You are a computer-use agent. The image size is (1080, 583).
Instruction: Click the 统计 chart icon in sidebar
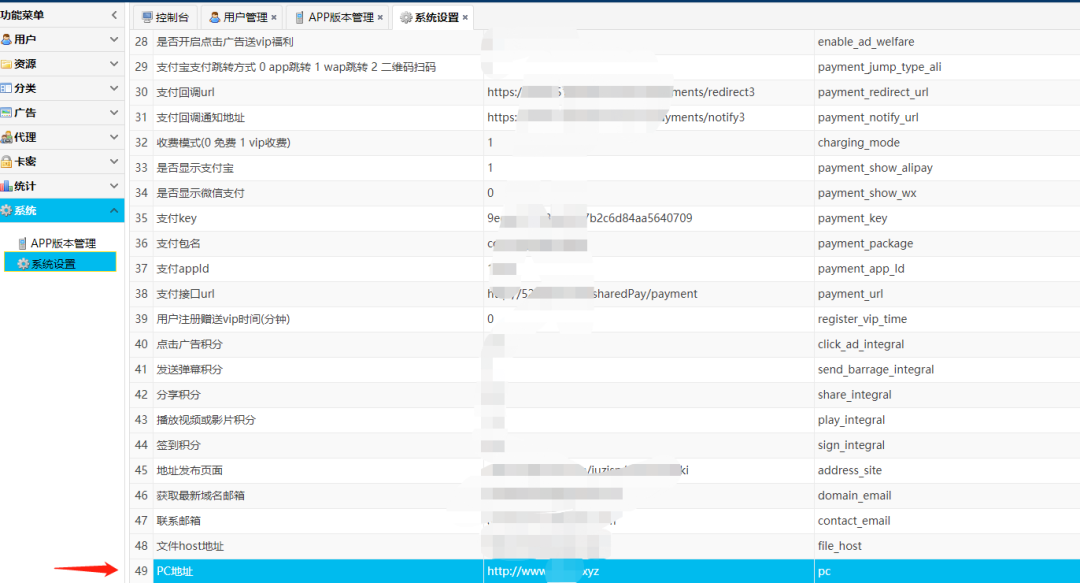[x=7, y=186]
